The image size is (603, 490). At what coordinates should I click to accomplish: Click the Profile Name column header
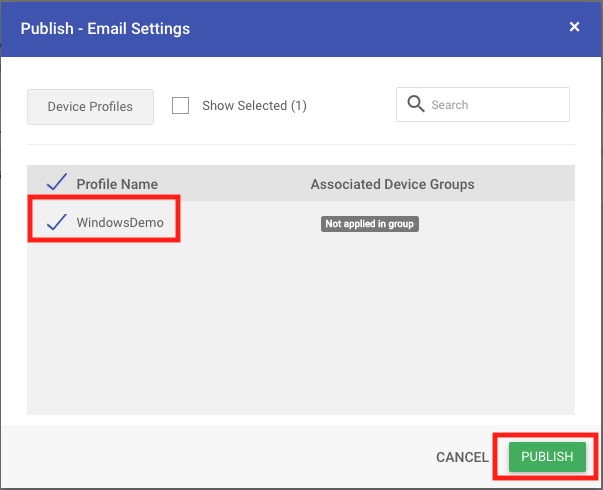point(117,184)
